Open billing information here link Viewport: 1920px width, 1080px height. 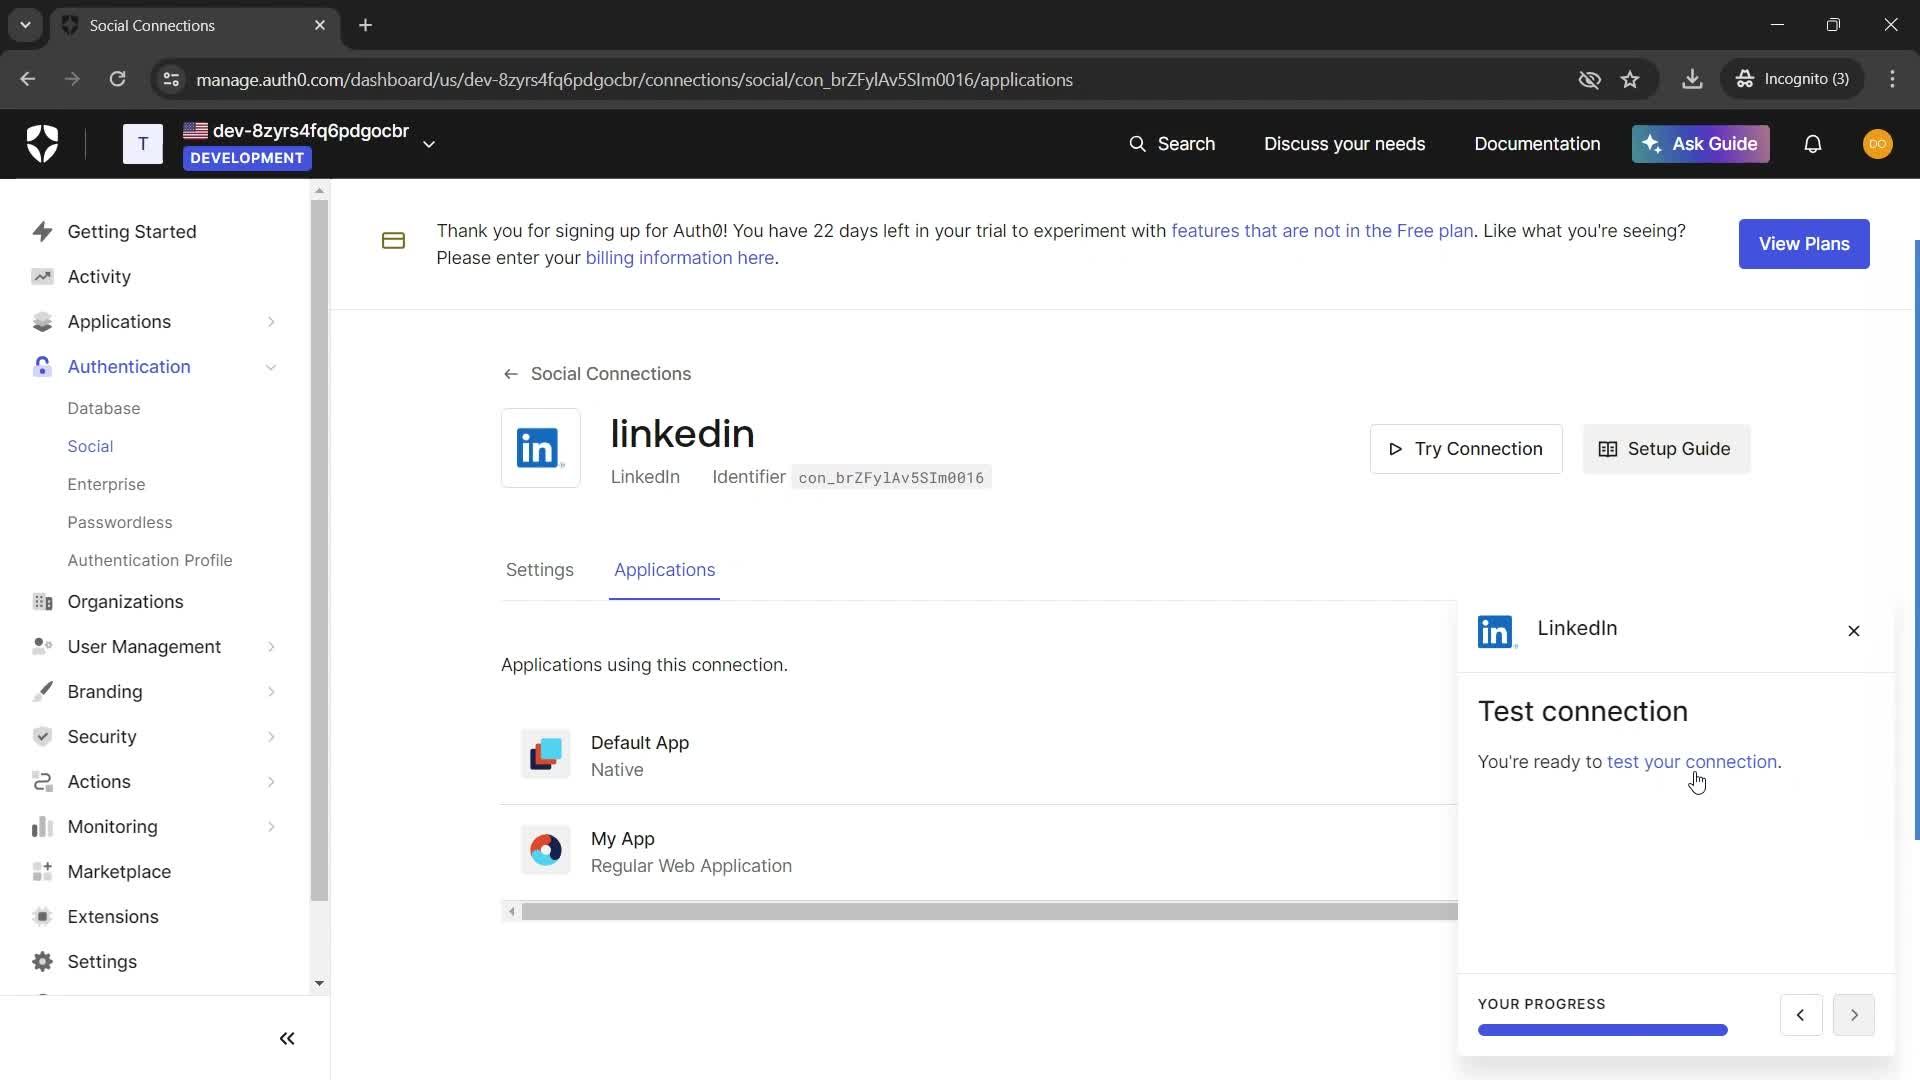[x=679, y=258]
